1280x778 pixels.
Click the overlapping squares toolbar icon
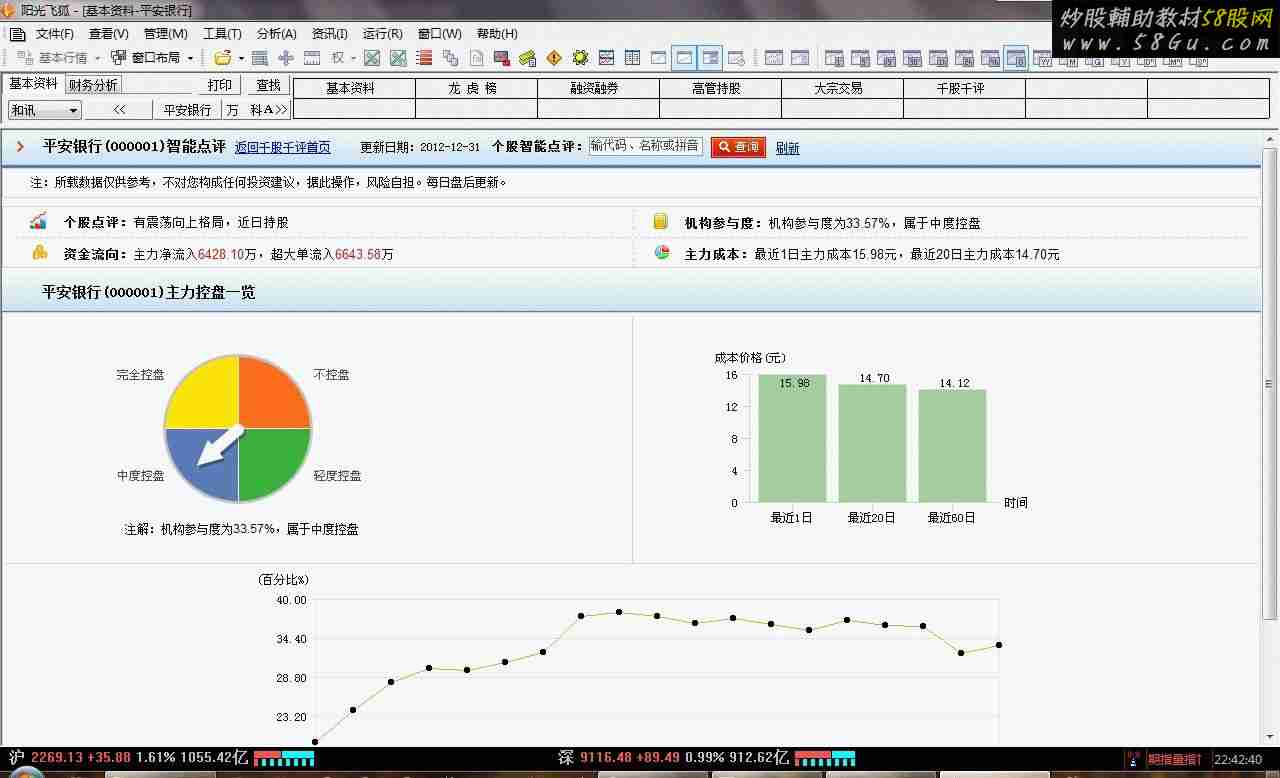click(x=450, y=58)
